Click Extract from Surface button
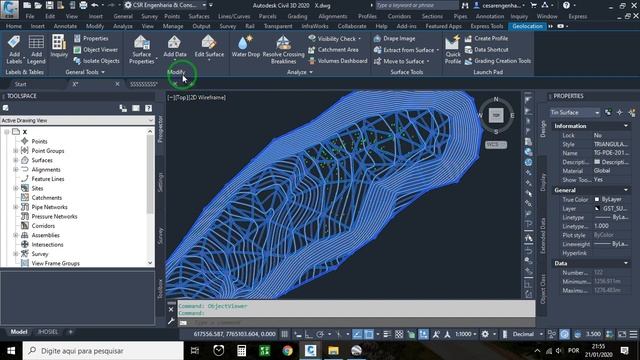Screen dimensions: 640x360 (x=406, y=50)
